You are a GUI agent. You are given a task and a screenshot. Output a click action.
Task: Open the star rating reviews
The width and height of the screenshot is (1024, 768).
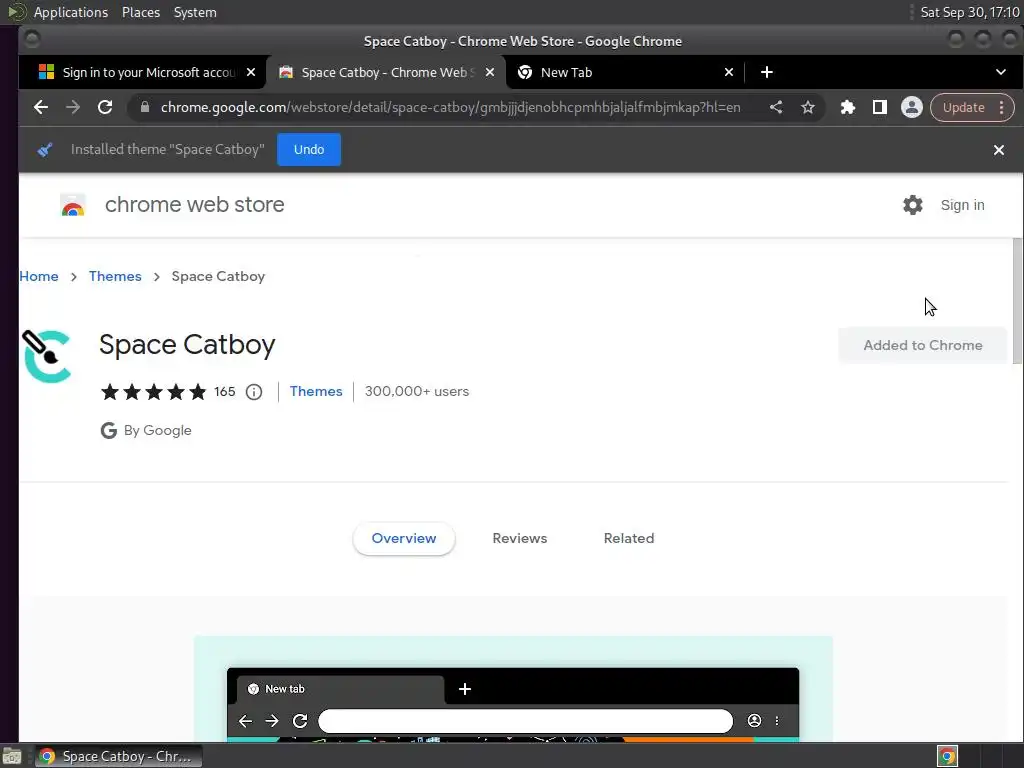tap(153, 392)
